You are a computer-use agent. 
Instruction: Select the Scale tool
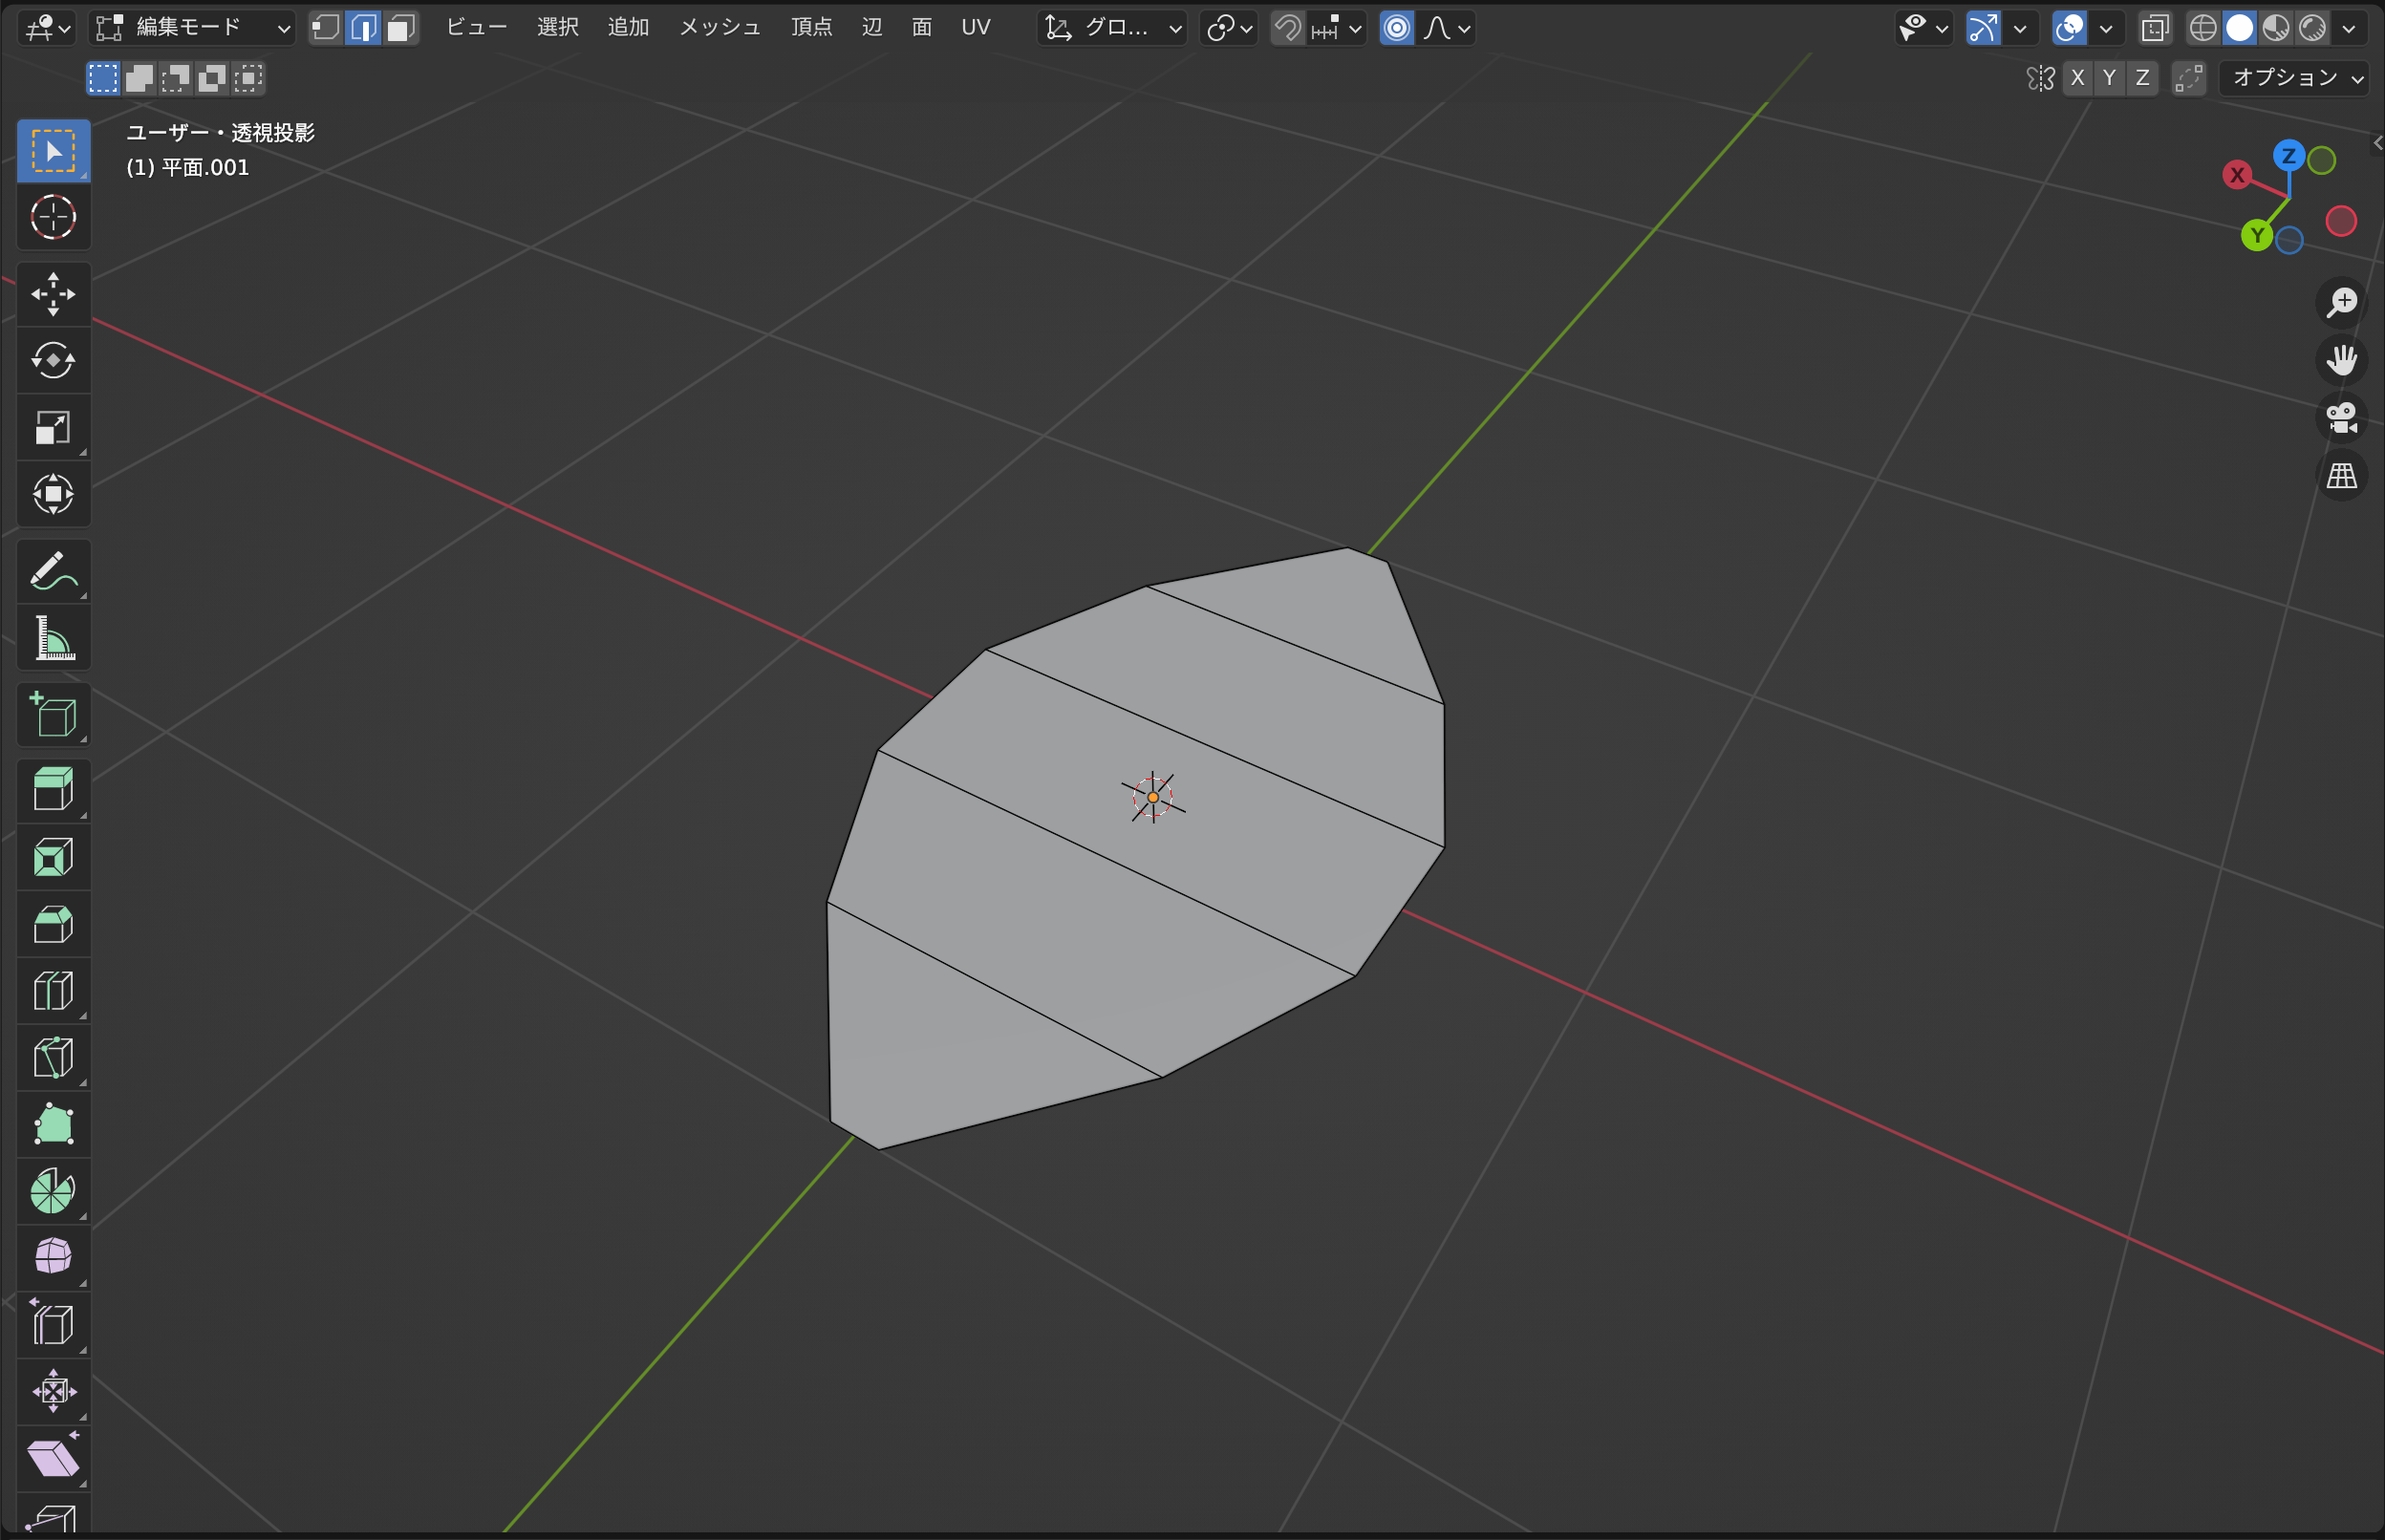(53, 427)
